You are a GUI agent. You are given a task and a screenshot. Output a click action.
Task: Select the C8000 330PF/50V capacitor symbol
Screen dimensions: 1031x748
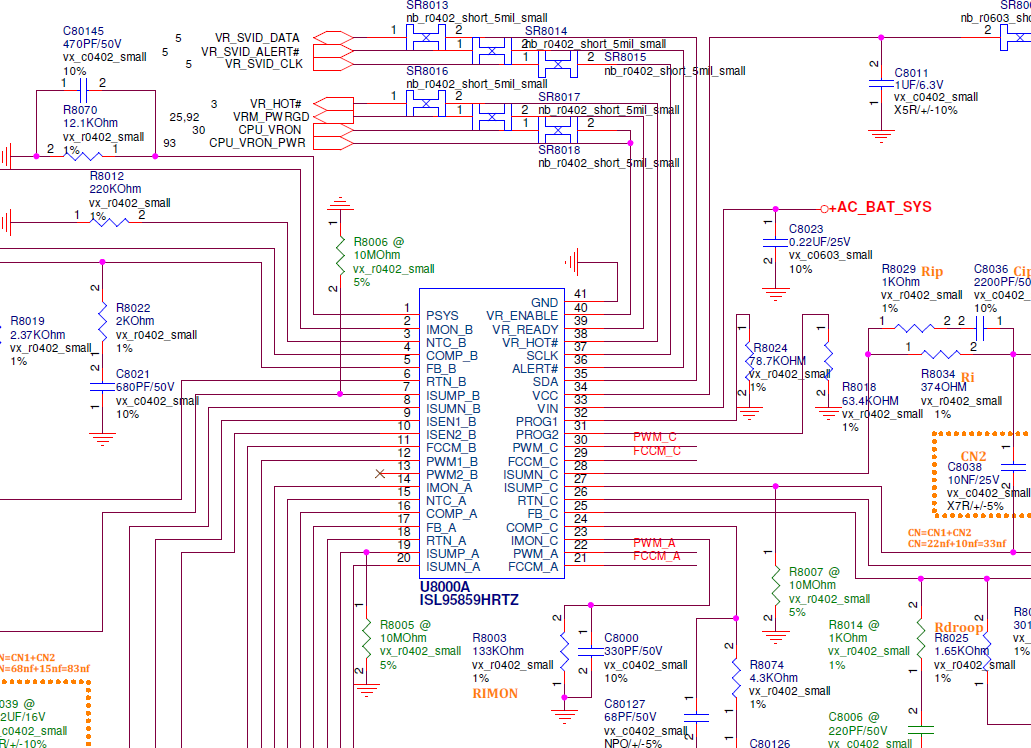(590, 651)
